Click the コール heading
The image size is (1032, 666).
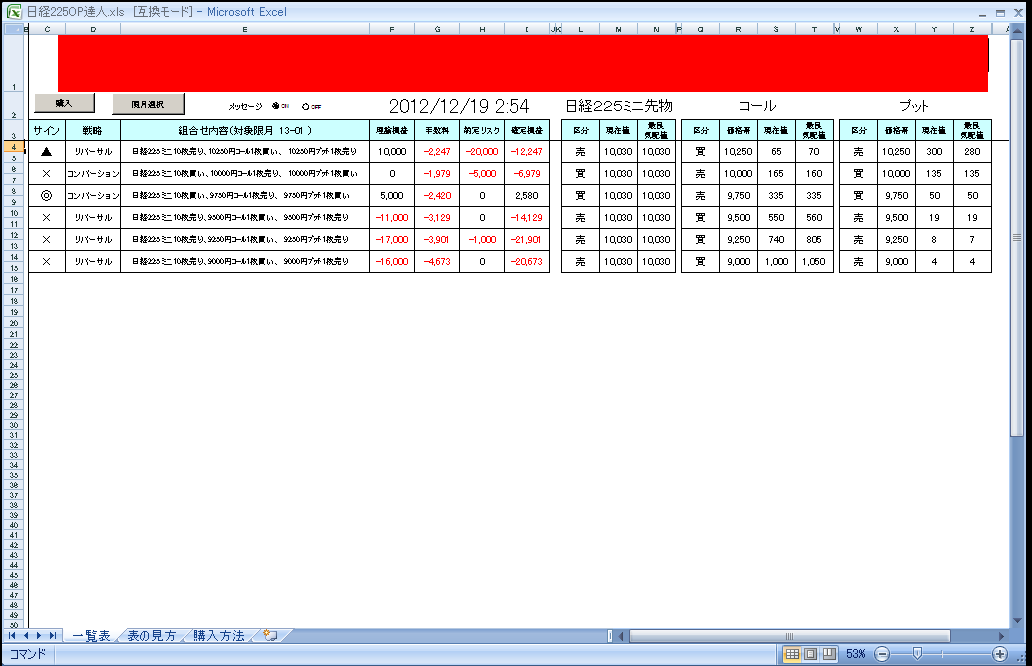[x=757, y=106]
